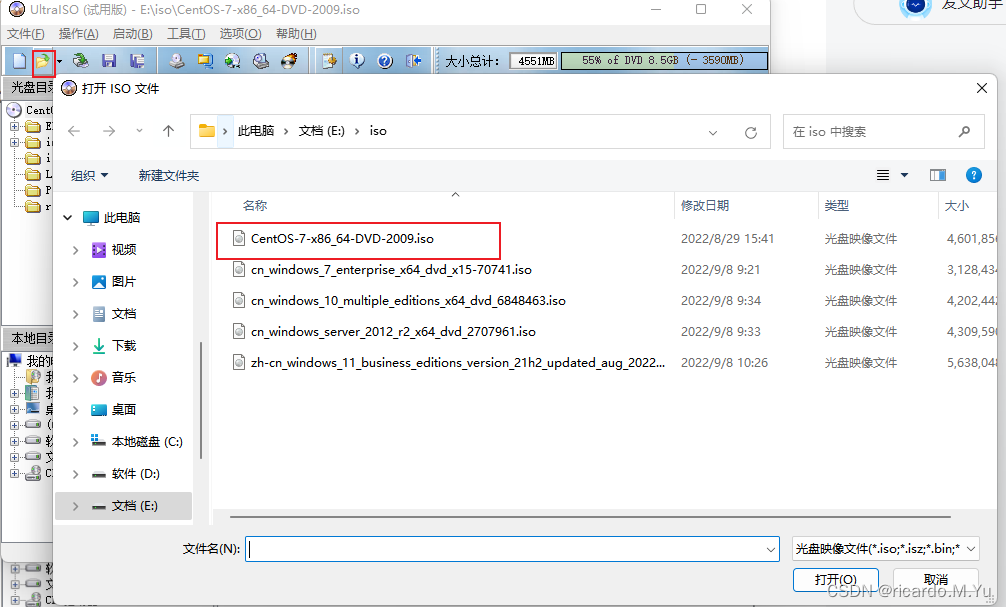Create a new ISO with the New toolbar icon
This screenshot has height=607, width=1006.
click(x=19, y=61)
